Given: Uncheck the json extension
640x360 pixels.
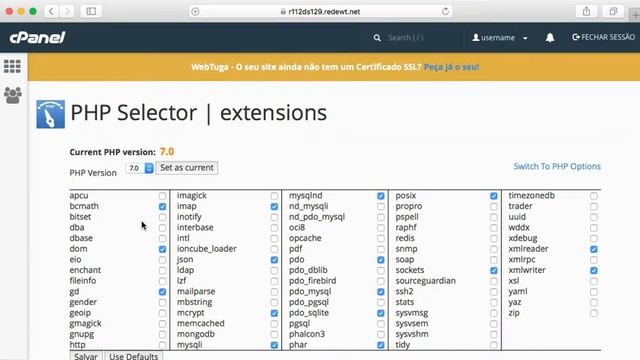Looking at the screenshot, I should click(274, 260).
